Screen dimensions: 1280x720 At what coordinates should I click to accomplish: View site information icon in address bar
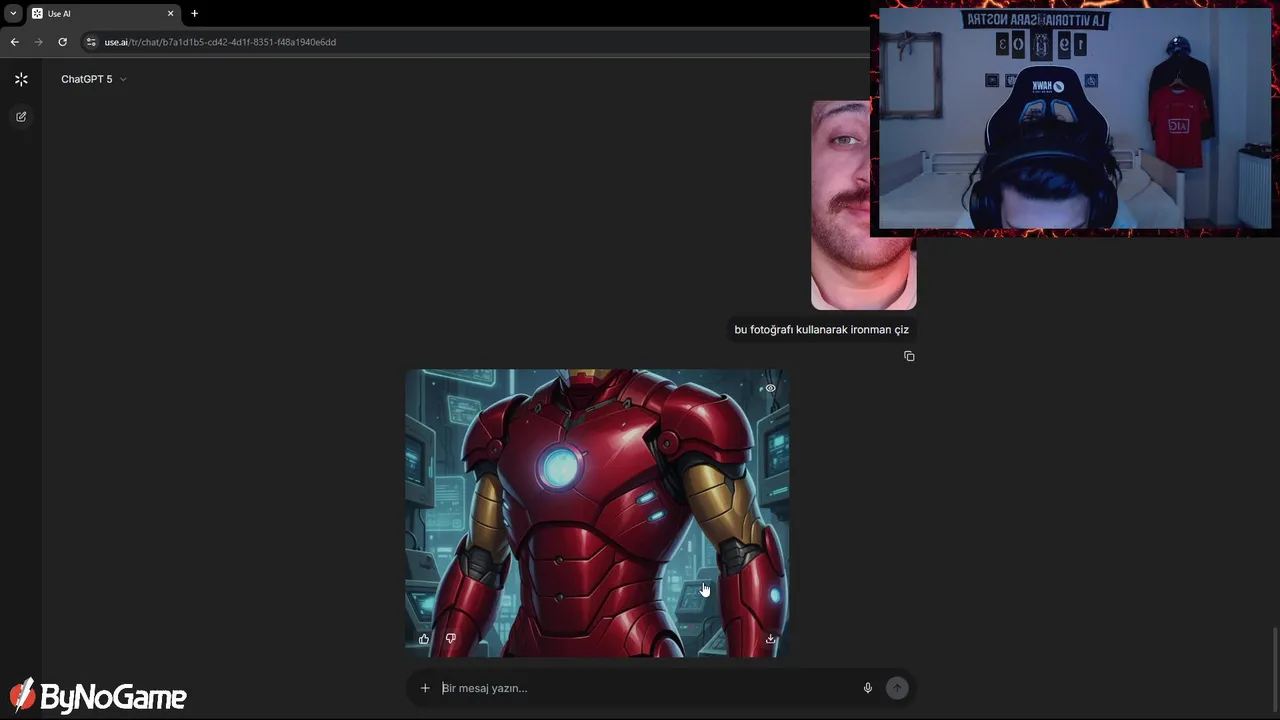[x=91, y=42]
